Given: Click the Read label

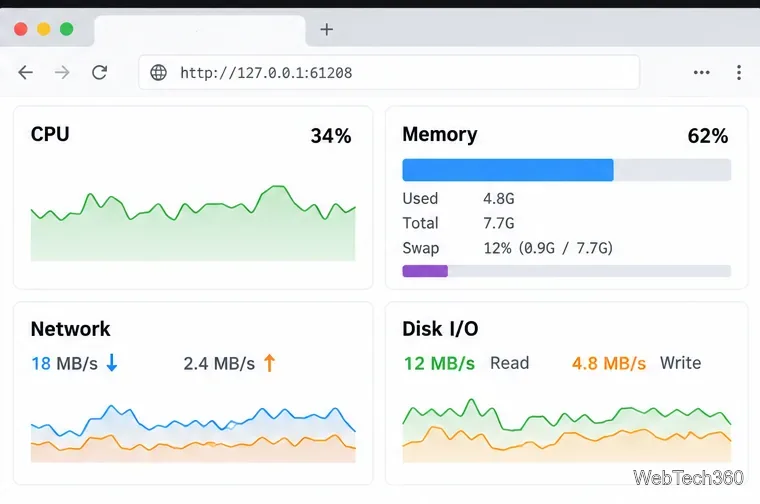Looking at the screenshot, I should click(509, 363).
